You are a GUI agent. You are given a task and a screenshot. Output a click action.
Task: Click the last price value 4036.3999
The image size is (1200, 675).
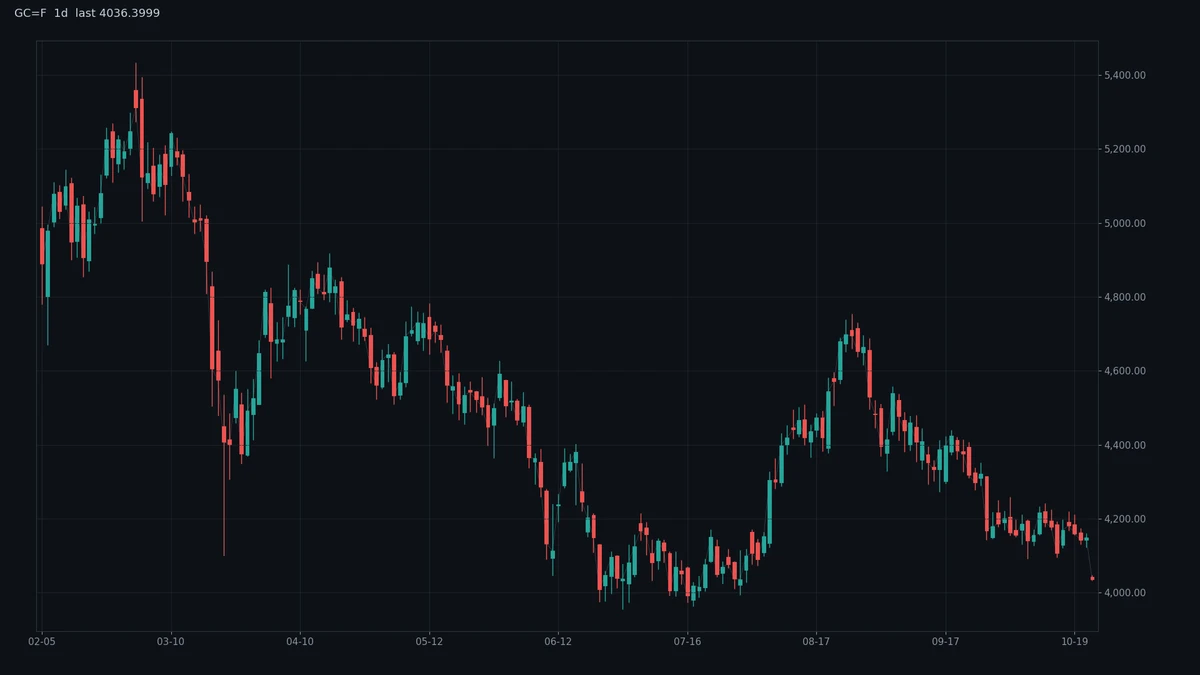point(129,13)
